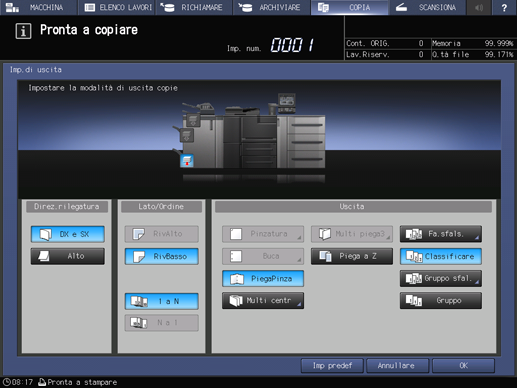Click Annullare to cancel
The image size is (517, 388).
click(x=397, y=366)
